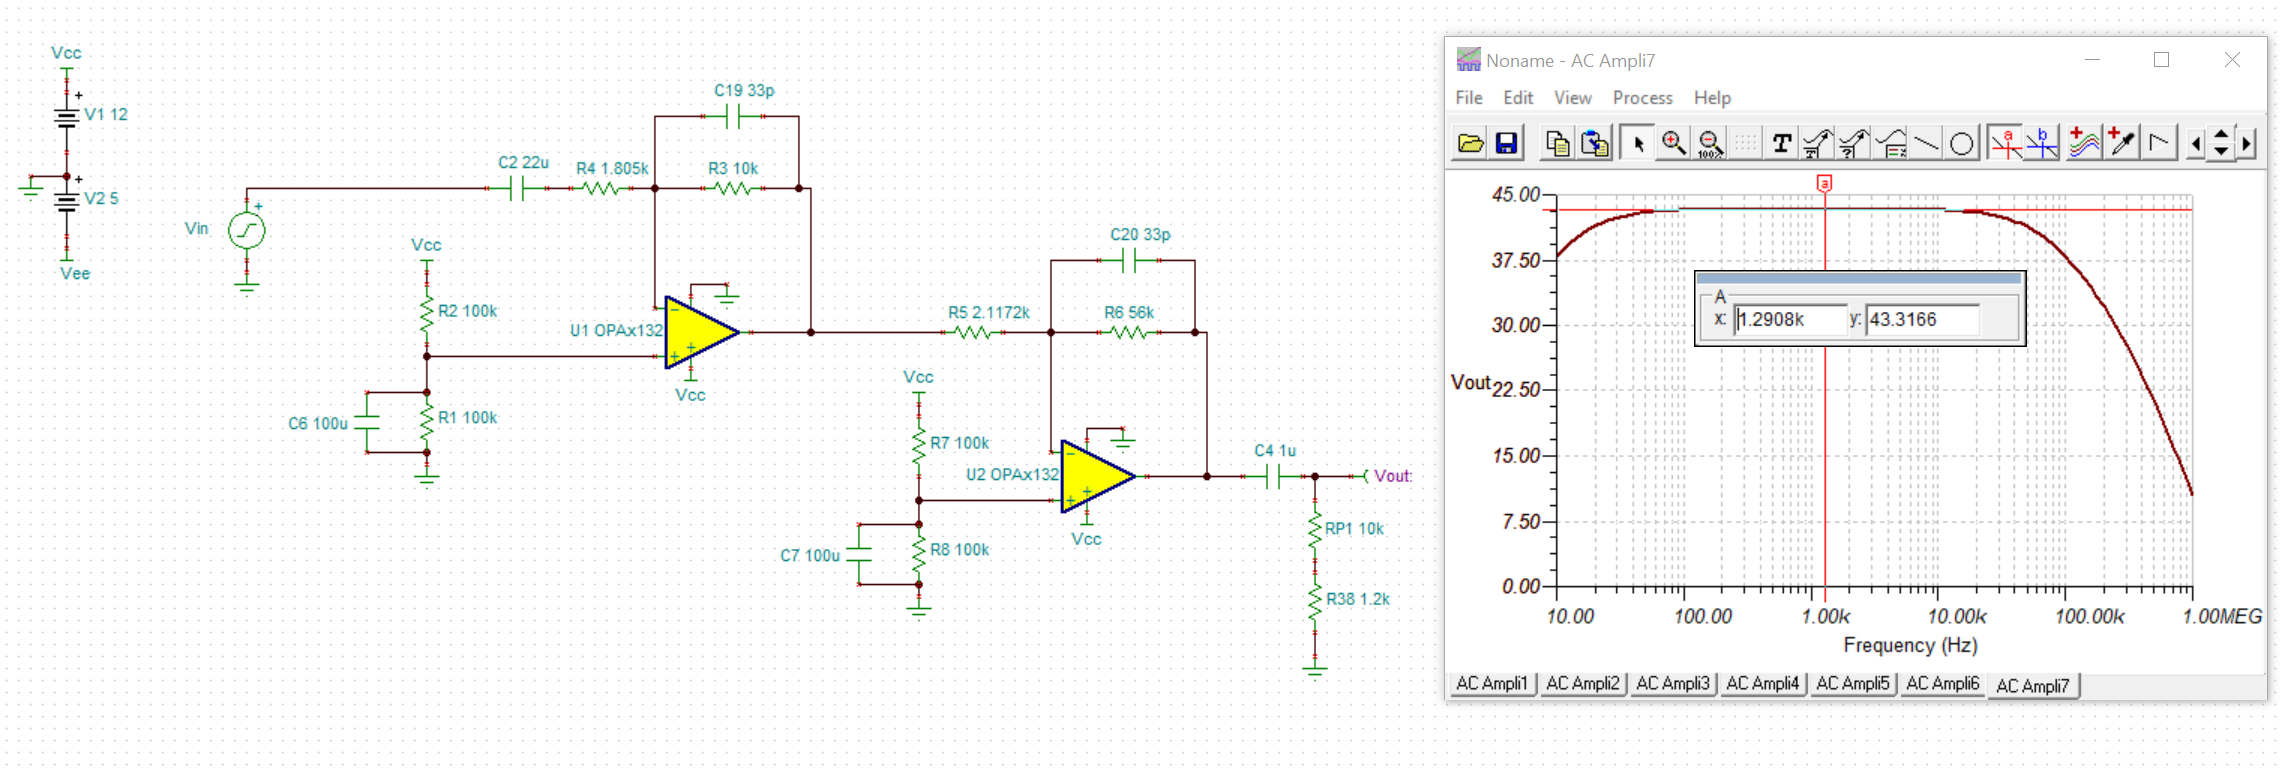This screenshot has width=2283, height=772.
Task: Click the Frequency (Hz) axis label
Action: pyautogui.click(x=1910, y=645)
